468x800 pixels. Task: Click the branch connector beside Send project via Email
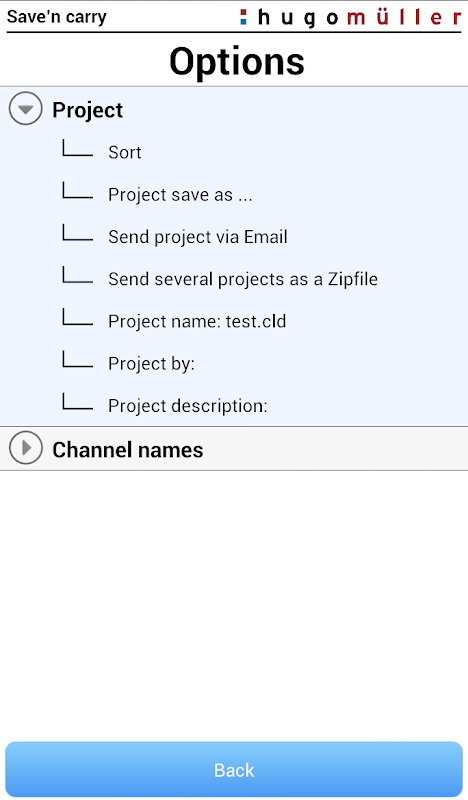[x=77, y=232]
